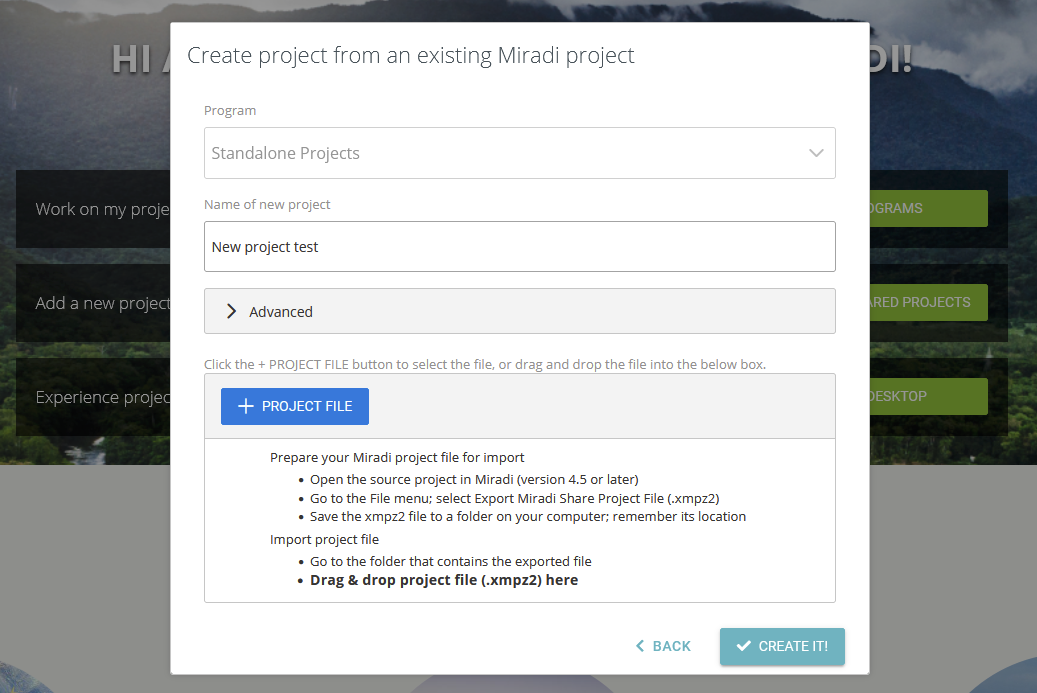Select the "Work on my projects" row
1037x693 pixels.
click(95, 209)
